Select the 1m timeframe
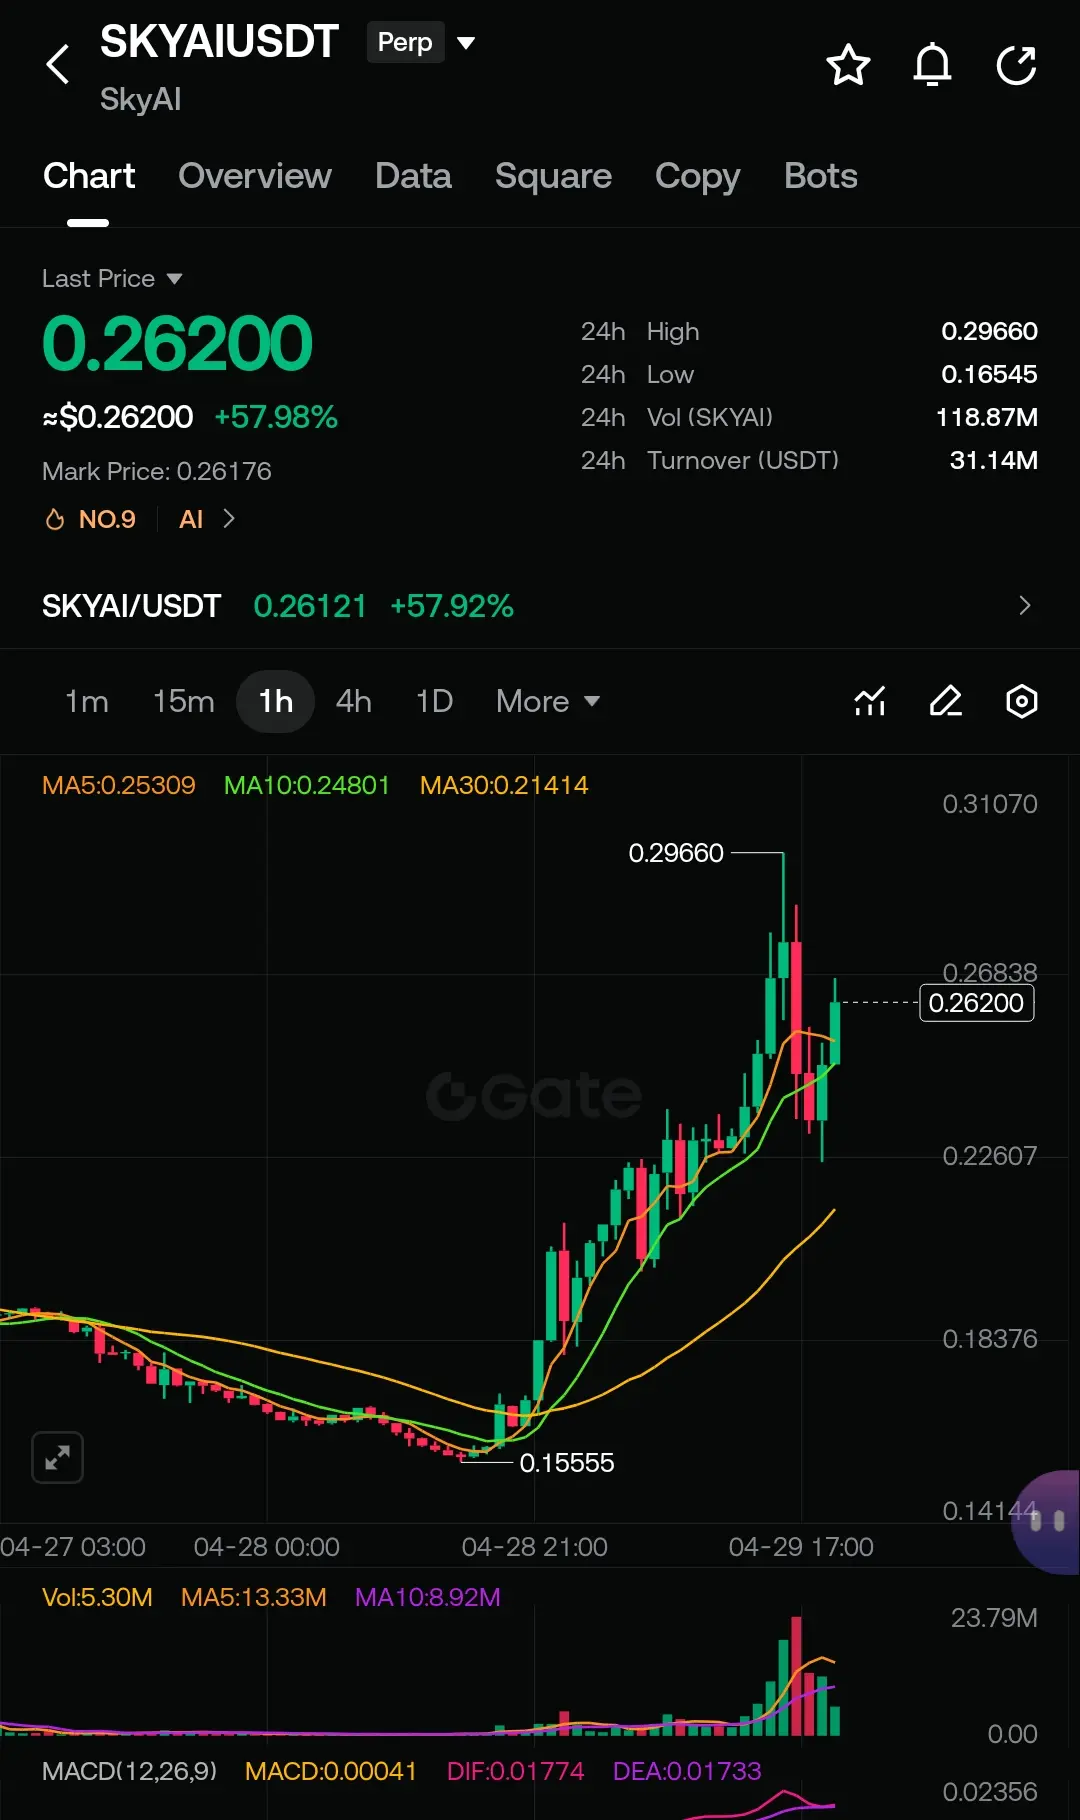Viewport: 1080px width, 1820px height. pyautogui.click(x=87, y=701)
